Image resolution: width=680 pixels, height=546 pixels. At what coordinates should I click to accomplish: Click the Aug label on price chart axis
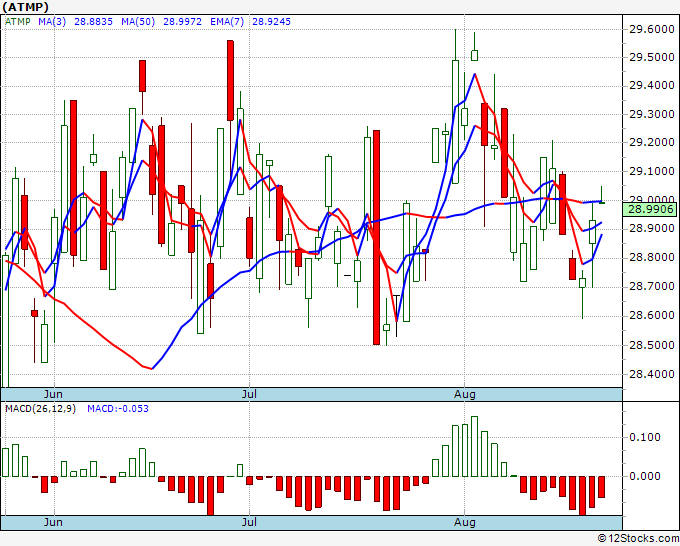[464, 394]
